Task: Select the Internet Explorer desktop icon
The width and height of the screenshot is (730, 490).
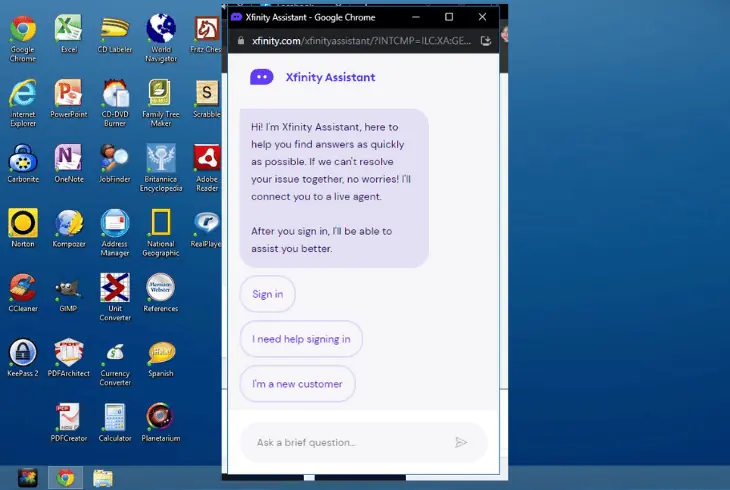Action: 23,103
